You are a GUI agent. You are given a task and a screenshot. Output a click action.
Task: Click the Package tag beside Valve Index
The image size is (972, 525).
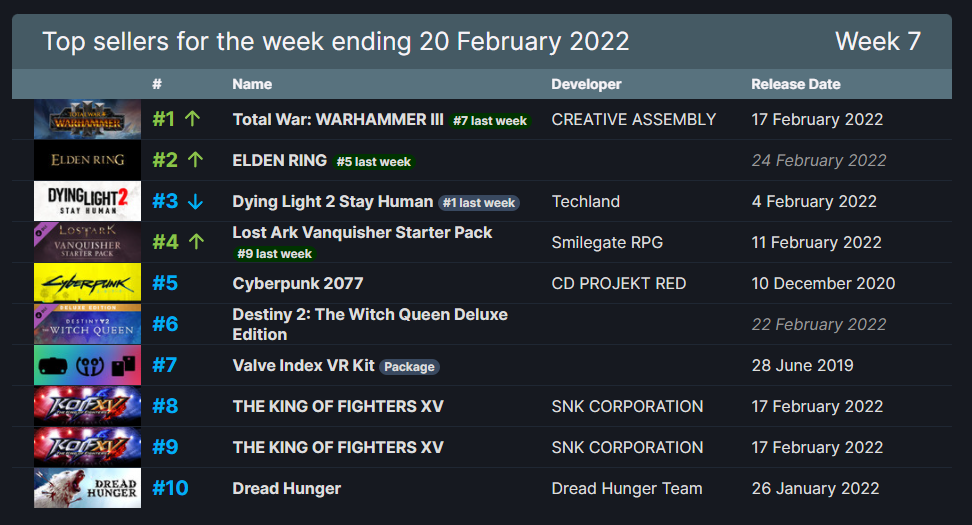409,367
